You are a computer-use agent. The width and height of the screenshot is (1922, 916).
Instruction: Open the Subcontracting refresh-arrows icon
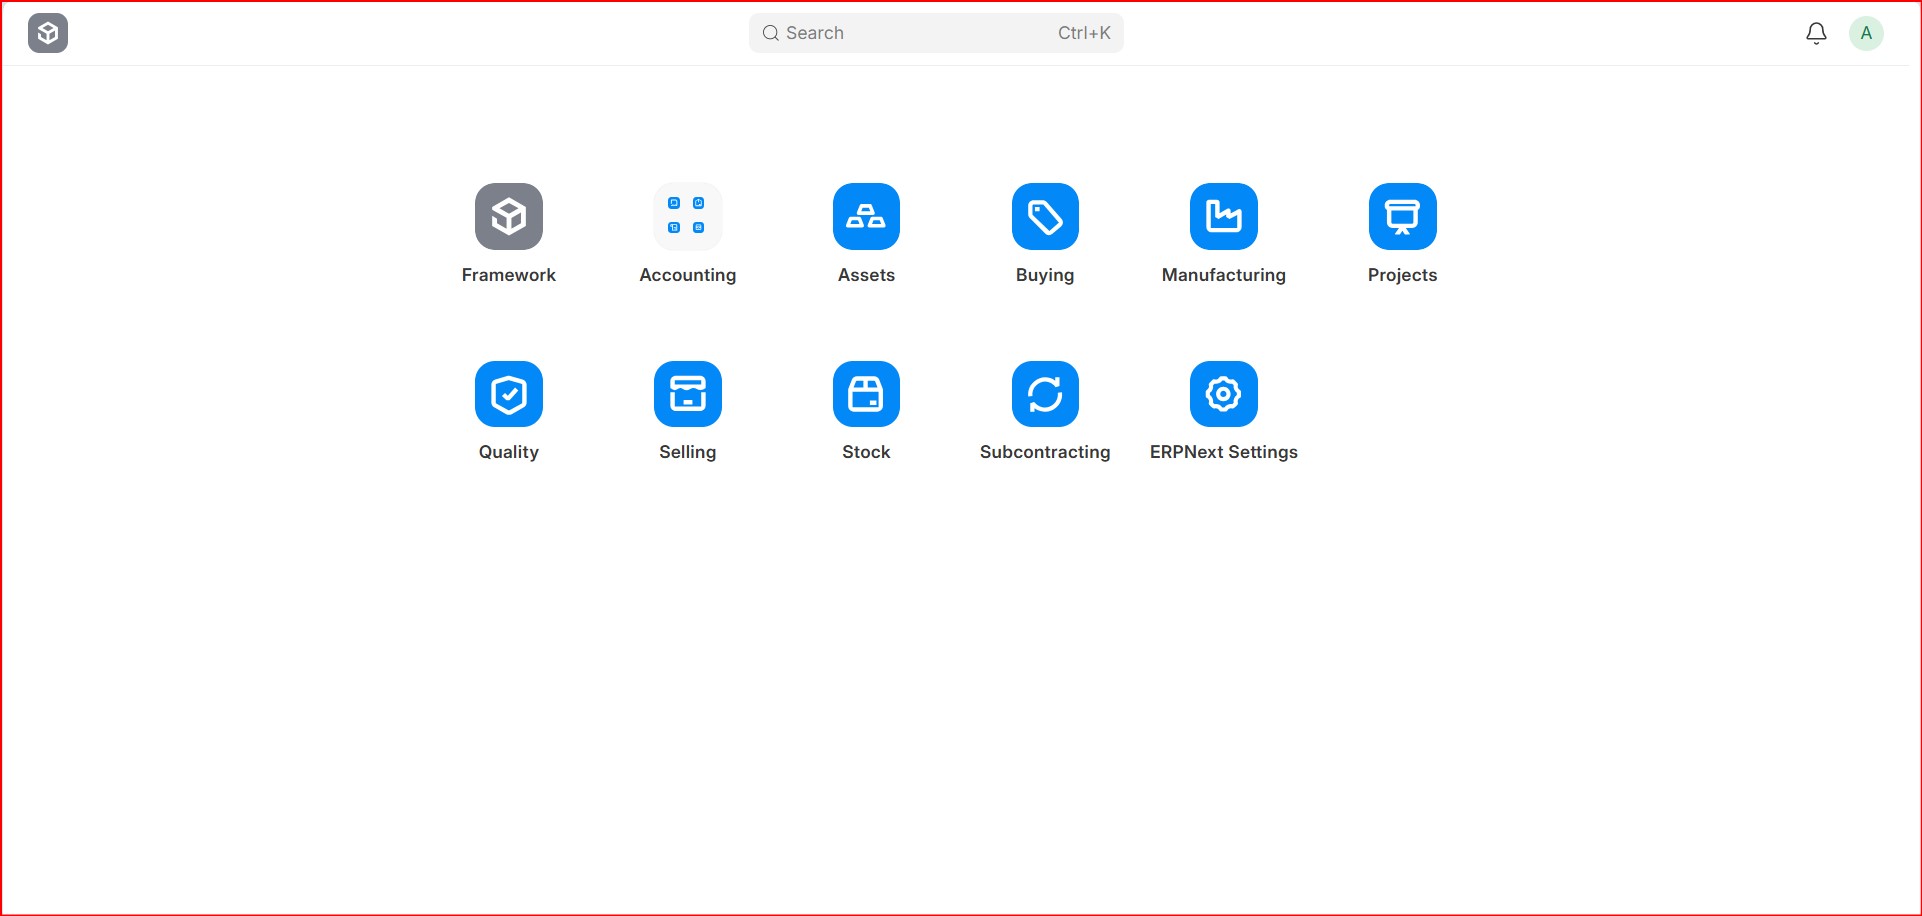1045,394
